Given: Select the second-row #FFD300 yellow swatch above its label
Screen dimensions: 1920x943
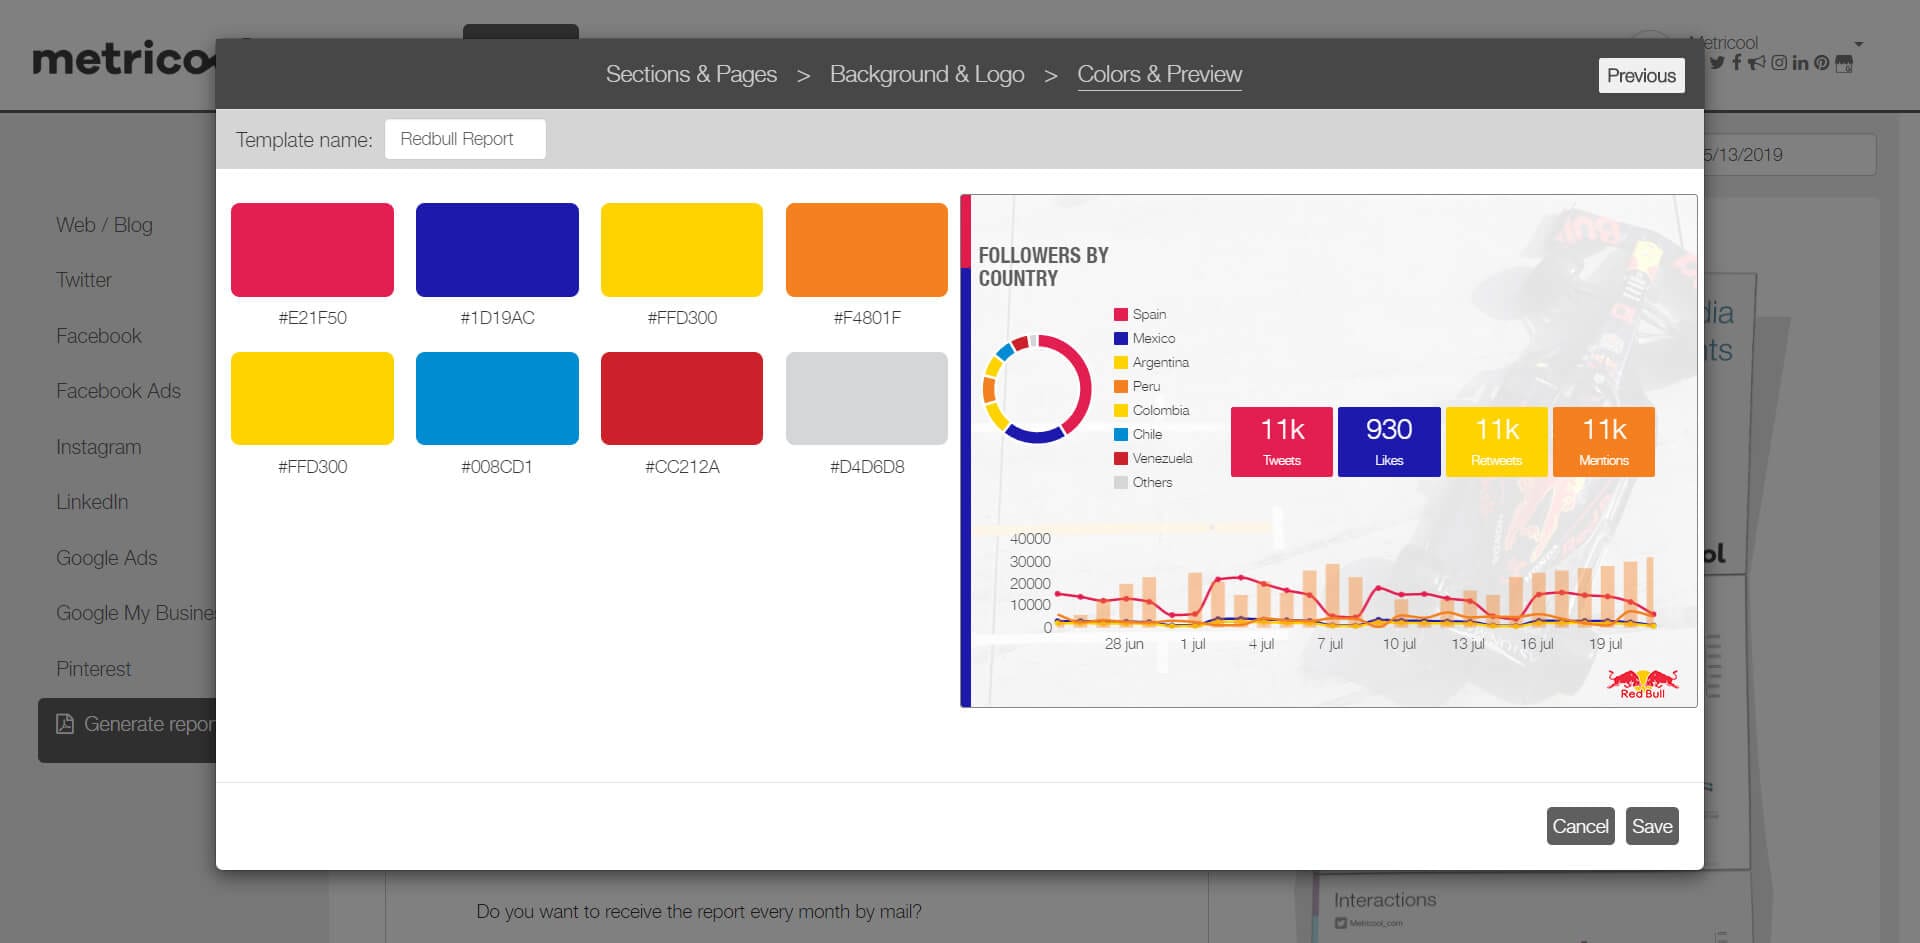Looking at the screenshot, I should click(312, 398).
